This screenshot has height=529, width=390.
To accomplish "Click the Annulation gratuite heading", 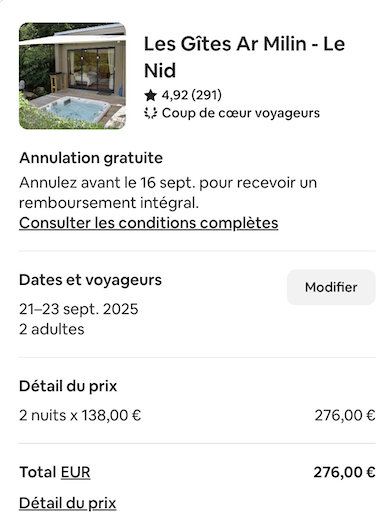I will (x=91, y=158).
